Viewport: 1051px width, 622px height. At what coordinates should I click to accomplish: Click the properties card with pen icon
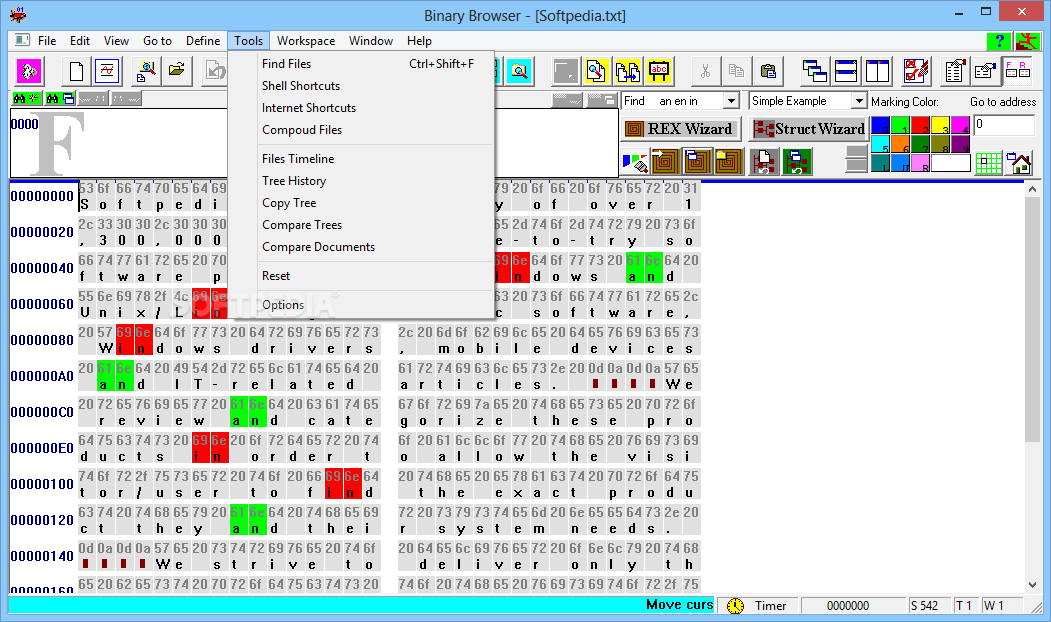[986, 70]
